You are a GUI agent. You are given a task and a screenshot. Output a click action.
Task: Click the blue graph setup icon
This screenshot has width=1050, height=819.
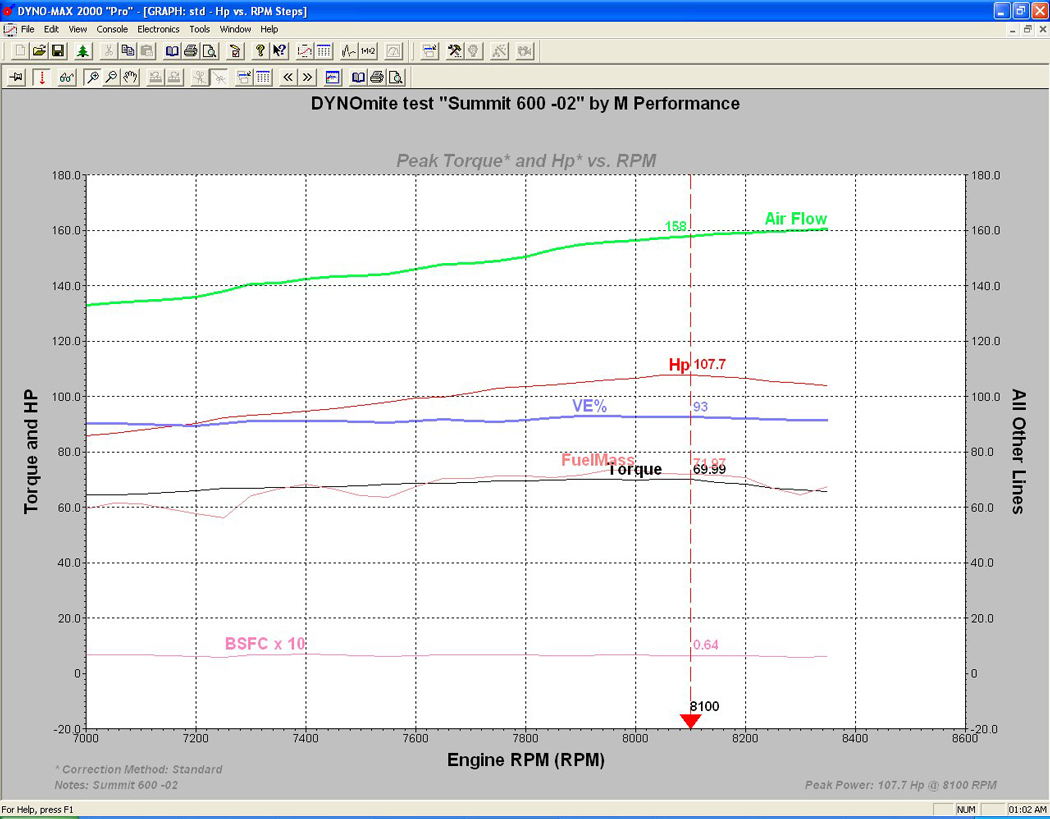click(x=333, y=78)
